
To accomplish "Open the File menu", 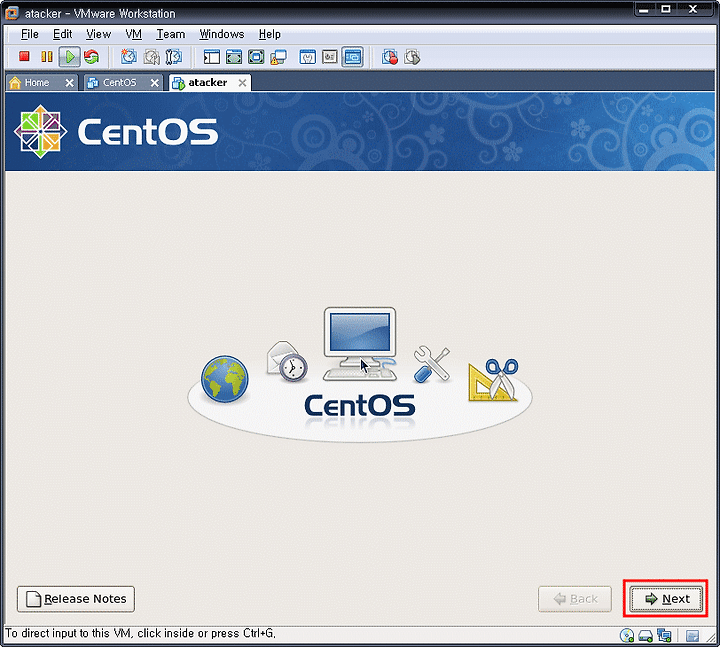I will point(30,34).
